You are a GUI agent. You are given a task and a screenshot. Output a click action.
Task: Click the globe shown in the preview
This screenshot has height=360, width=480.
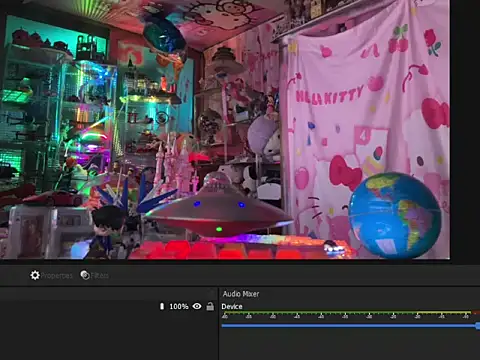coord(395,215)
